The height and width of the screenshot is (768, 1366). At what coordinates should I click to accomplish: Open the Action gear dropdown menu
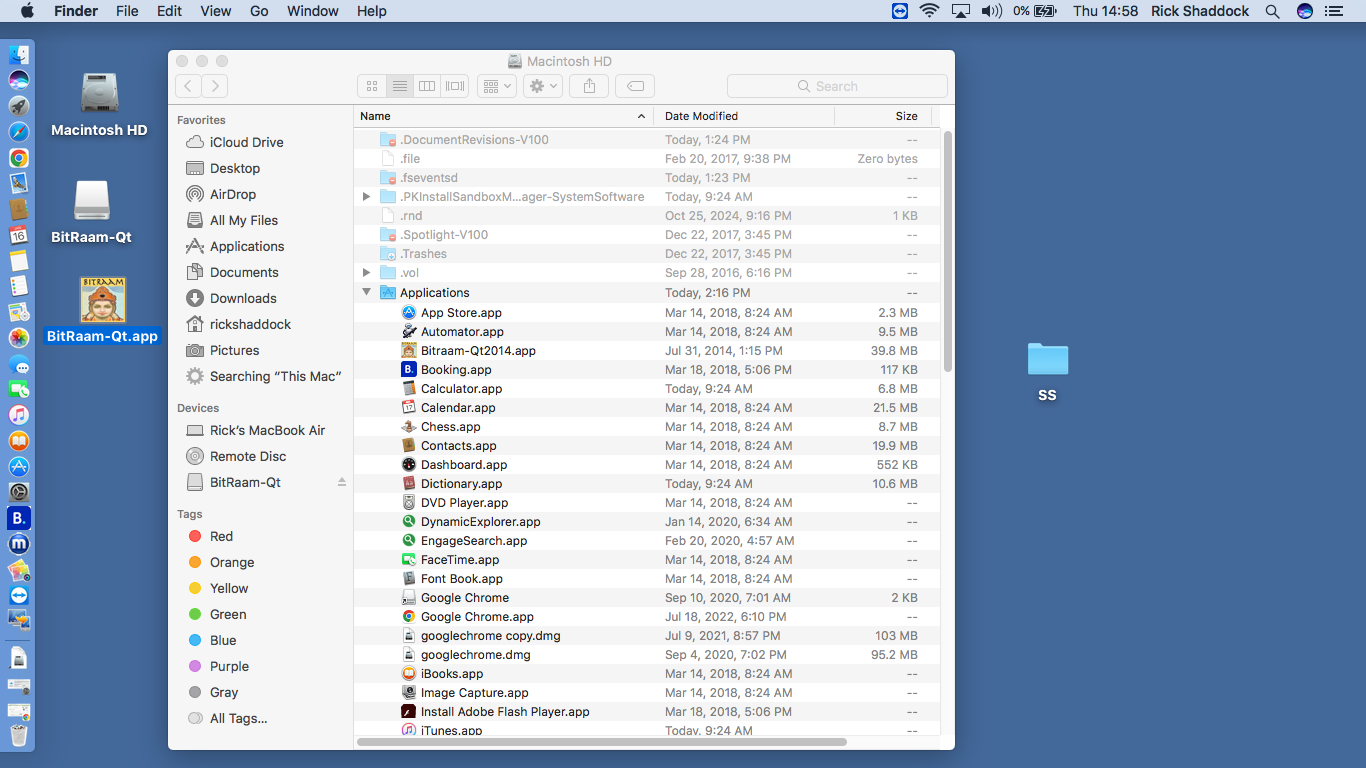[x=543, y=86]
